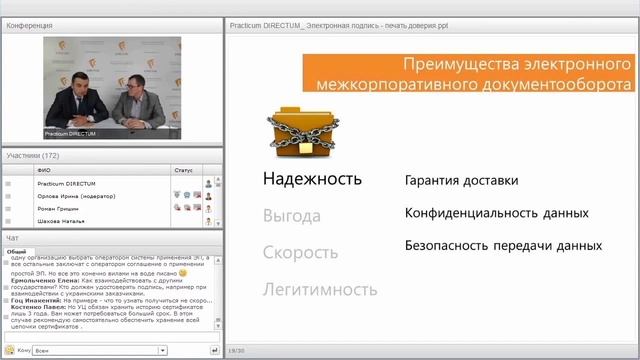
Task: Click the user avatar icon for Practicum DIRECTUM
Action: 209,184
